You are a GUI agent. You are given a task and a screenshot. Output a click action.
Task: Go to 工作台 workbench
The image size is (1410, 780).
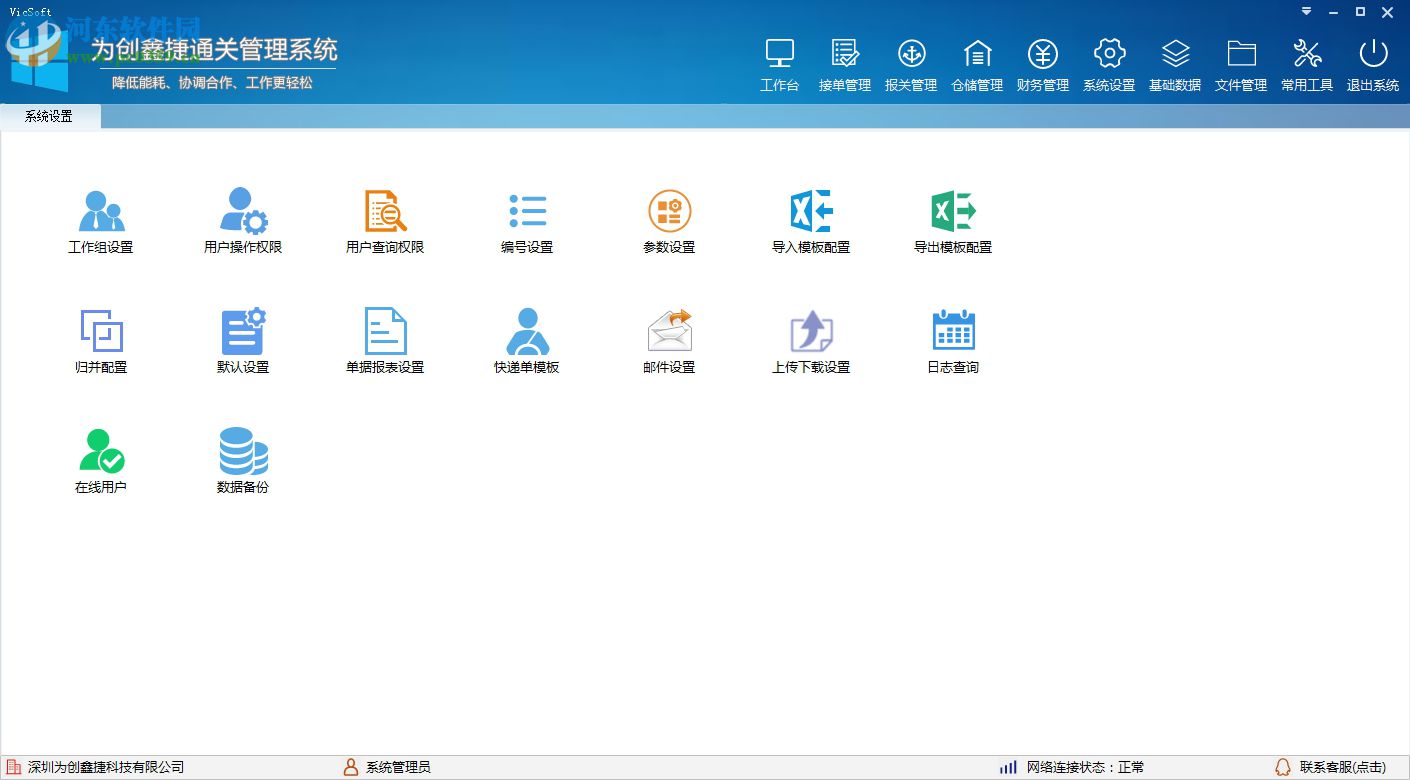[x=779, y=66]
